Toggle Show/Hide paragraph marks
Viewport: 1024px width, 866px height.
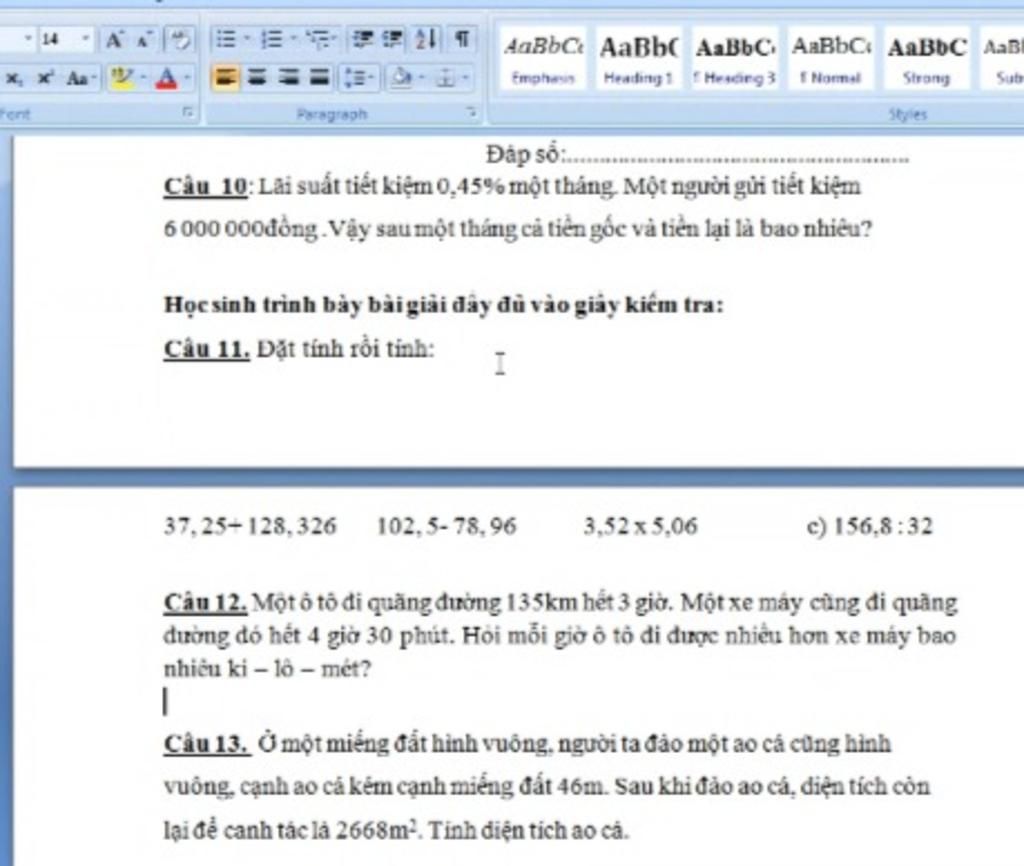[x=462, y=40]
